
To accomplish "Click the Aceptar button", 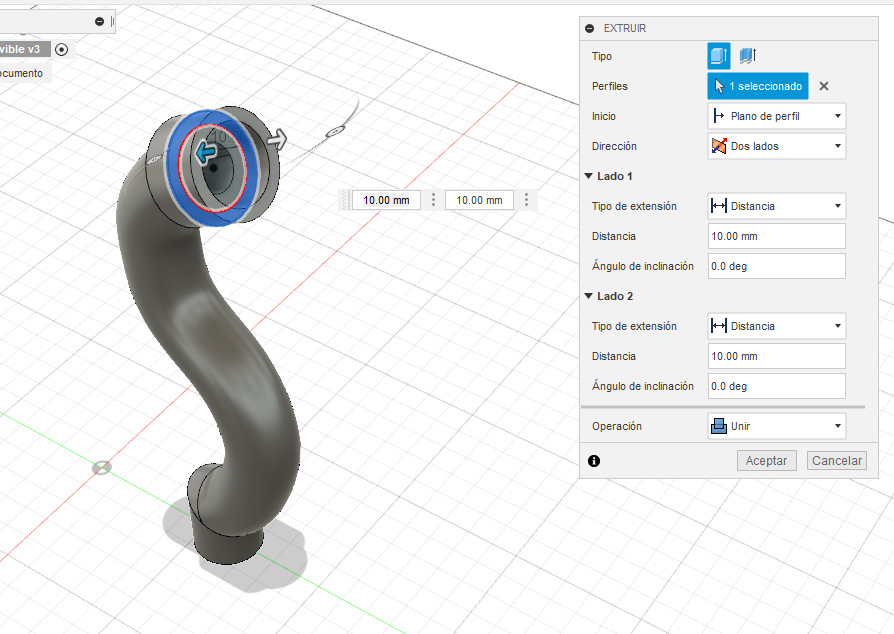I will (x=766, y=461).
